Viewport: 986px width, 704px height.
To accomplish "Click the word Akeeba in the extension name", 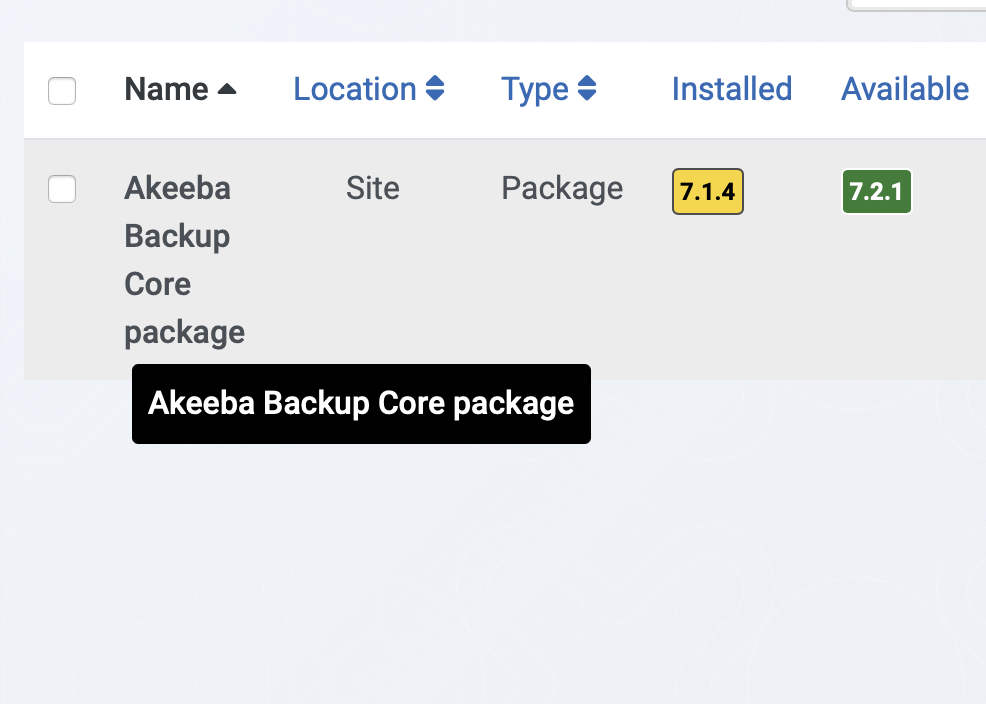I will [x=178, y=189].
